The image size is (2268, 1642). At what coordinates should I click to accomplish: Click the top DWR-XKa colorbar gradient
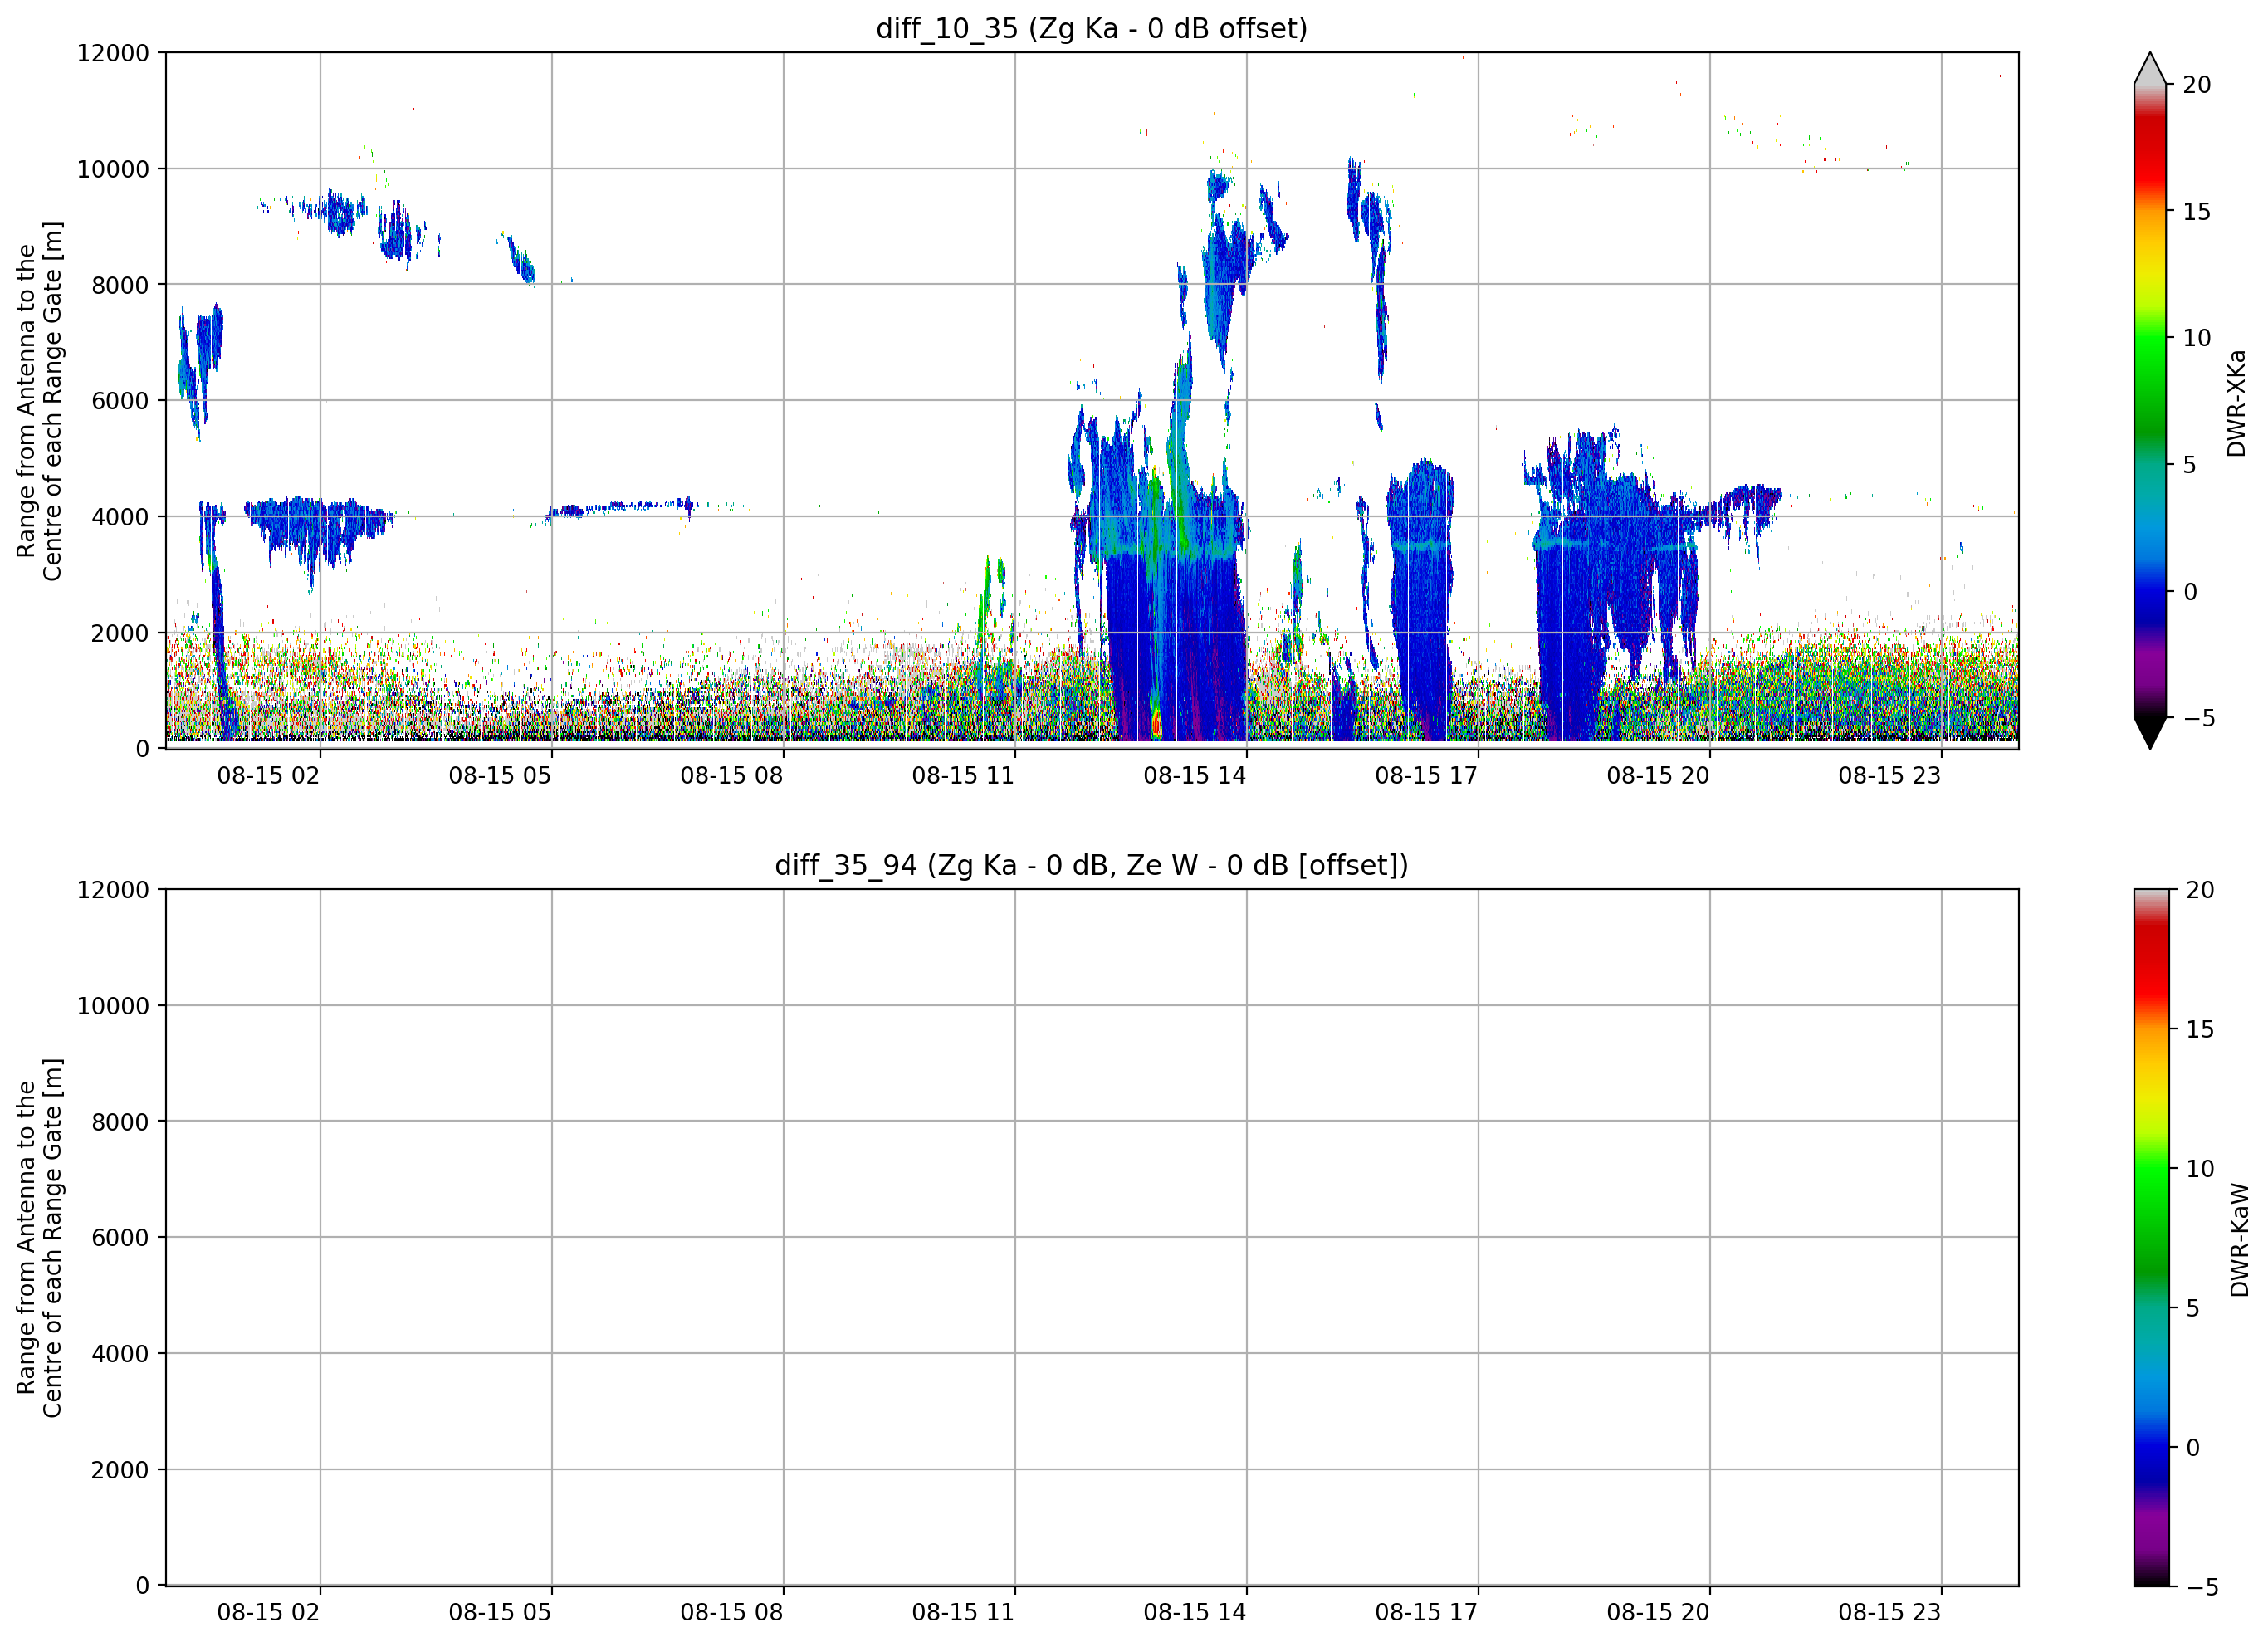coord(2150,401)
